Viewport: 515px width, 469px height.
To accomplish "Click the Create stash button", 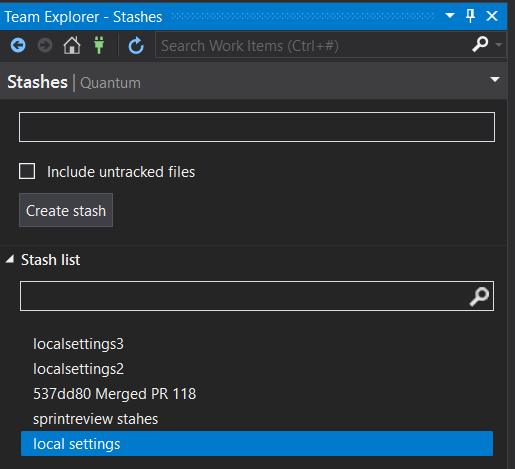I will (66, 210).
